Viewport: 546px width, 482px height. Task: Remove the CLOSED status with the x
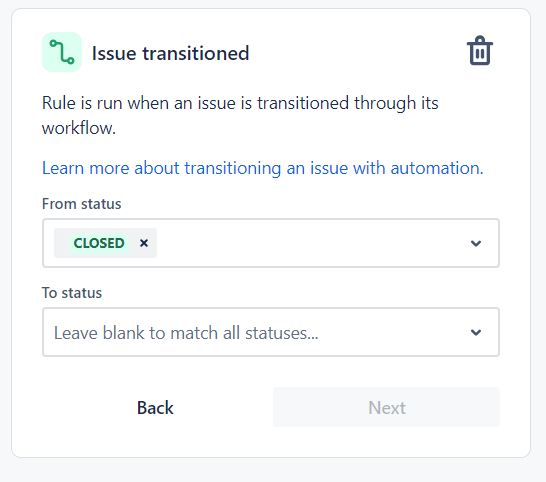click(144, 243)
